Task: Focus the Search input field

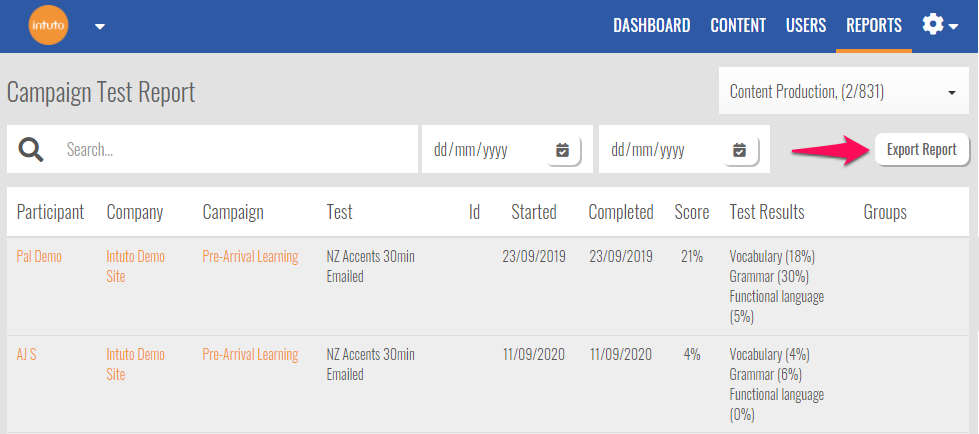Action: 235,150
